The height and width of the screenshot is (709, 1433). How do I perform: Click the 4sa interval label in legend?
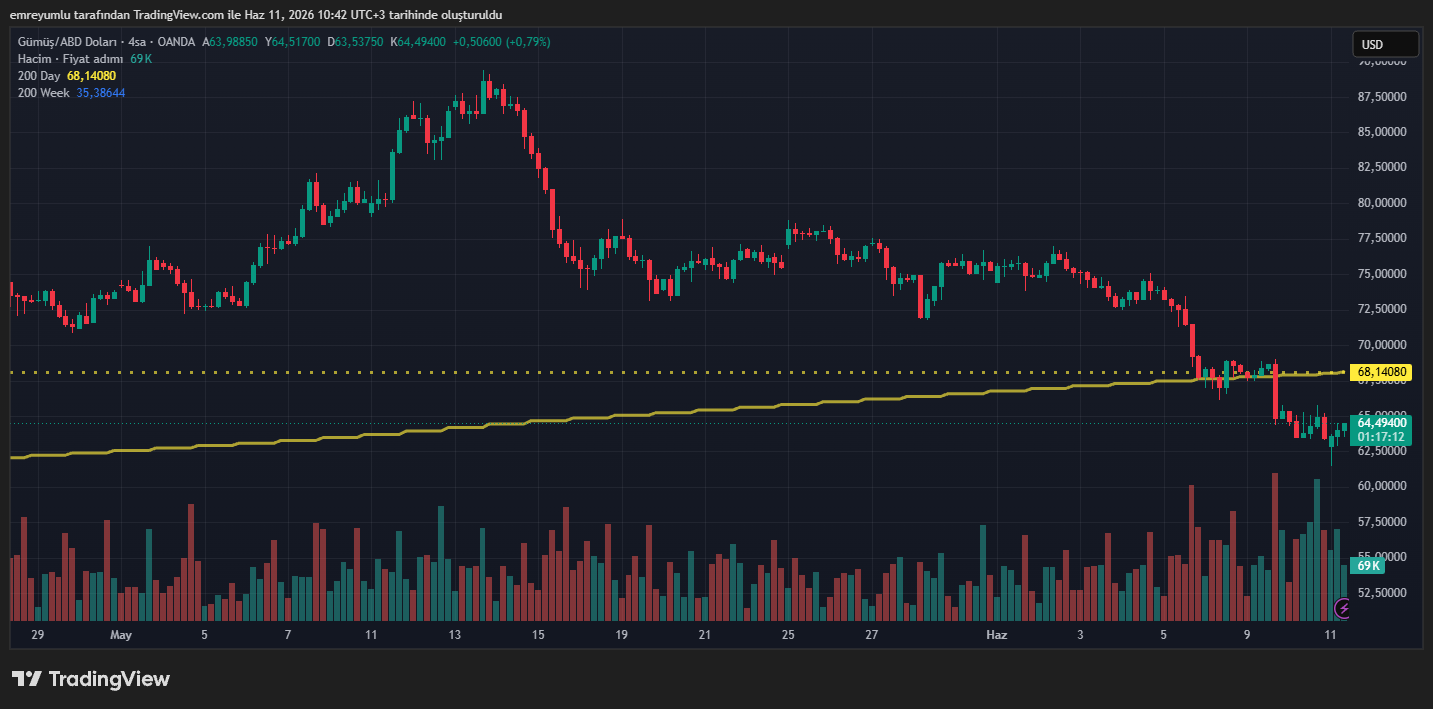pyautogui.click(x=137, y=42)
